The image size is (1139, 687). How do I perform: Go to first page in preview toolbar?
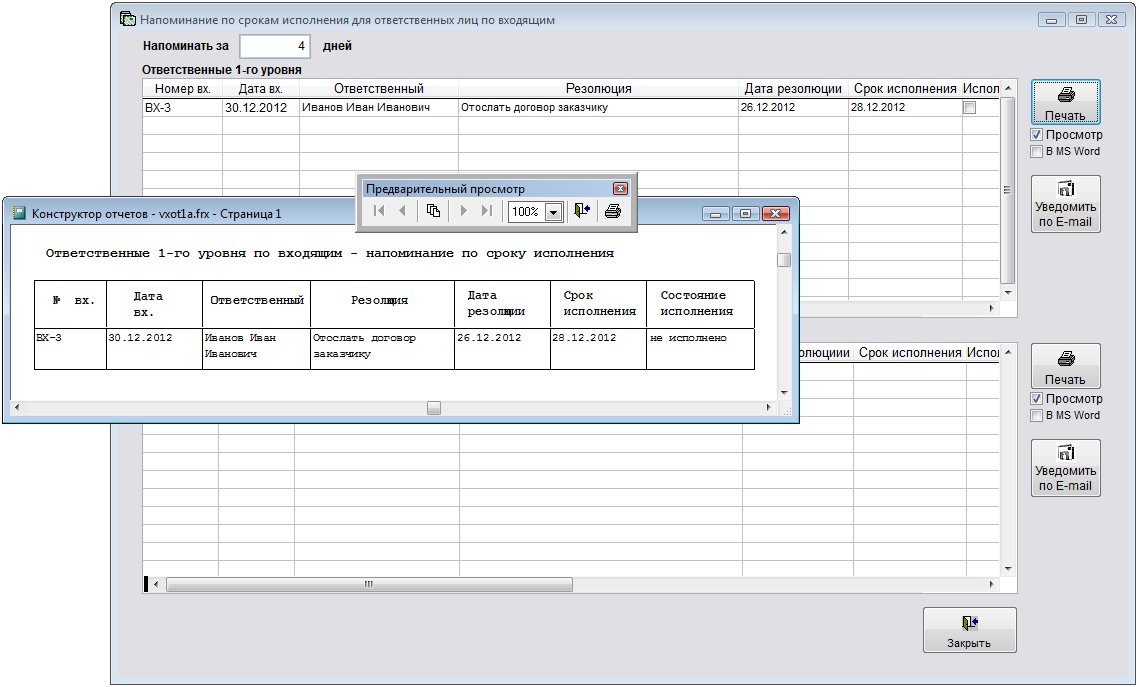pyautogui.click(x=379, y=211)
